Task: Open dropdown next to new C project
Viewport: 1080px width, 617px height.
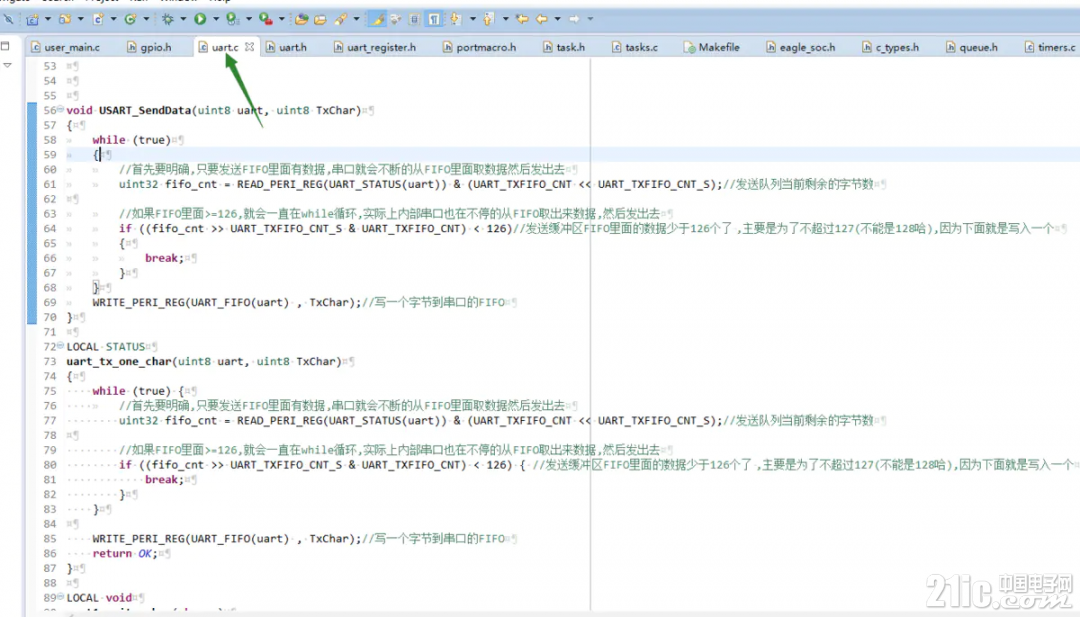Action: [x=48, y=19]
